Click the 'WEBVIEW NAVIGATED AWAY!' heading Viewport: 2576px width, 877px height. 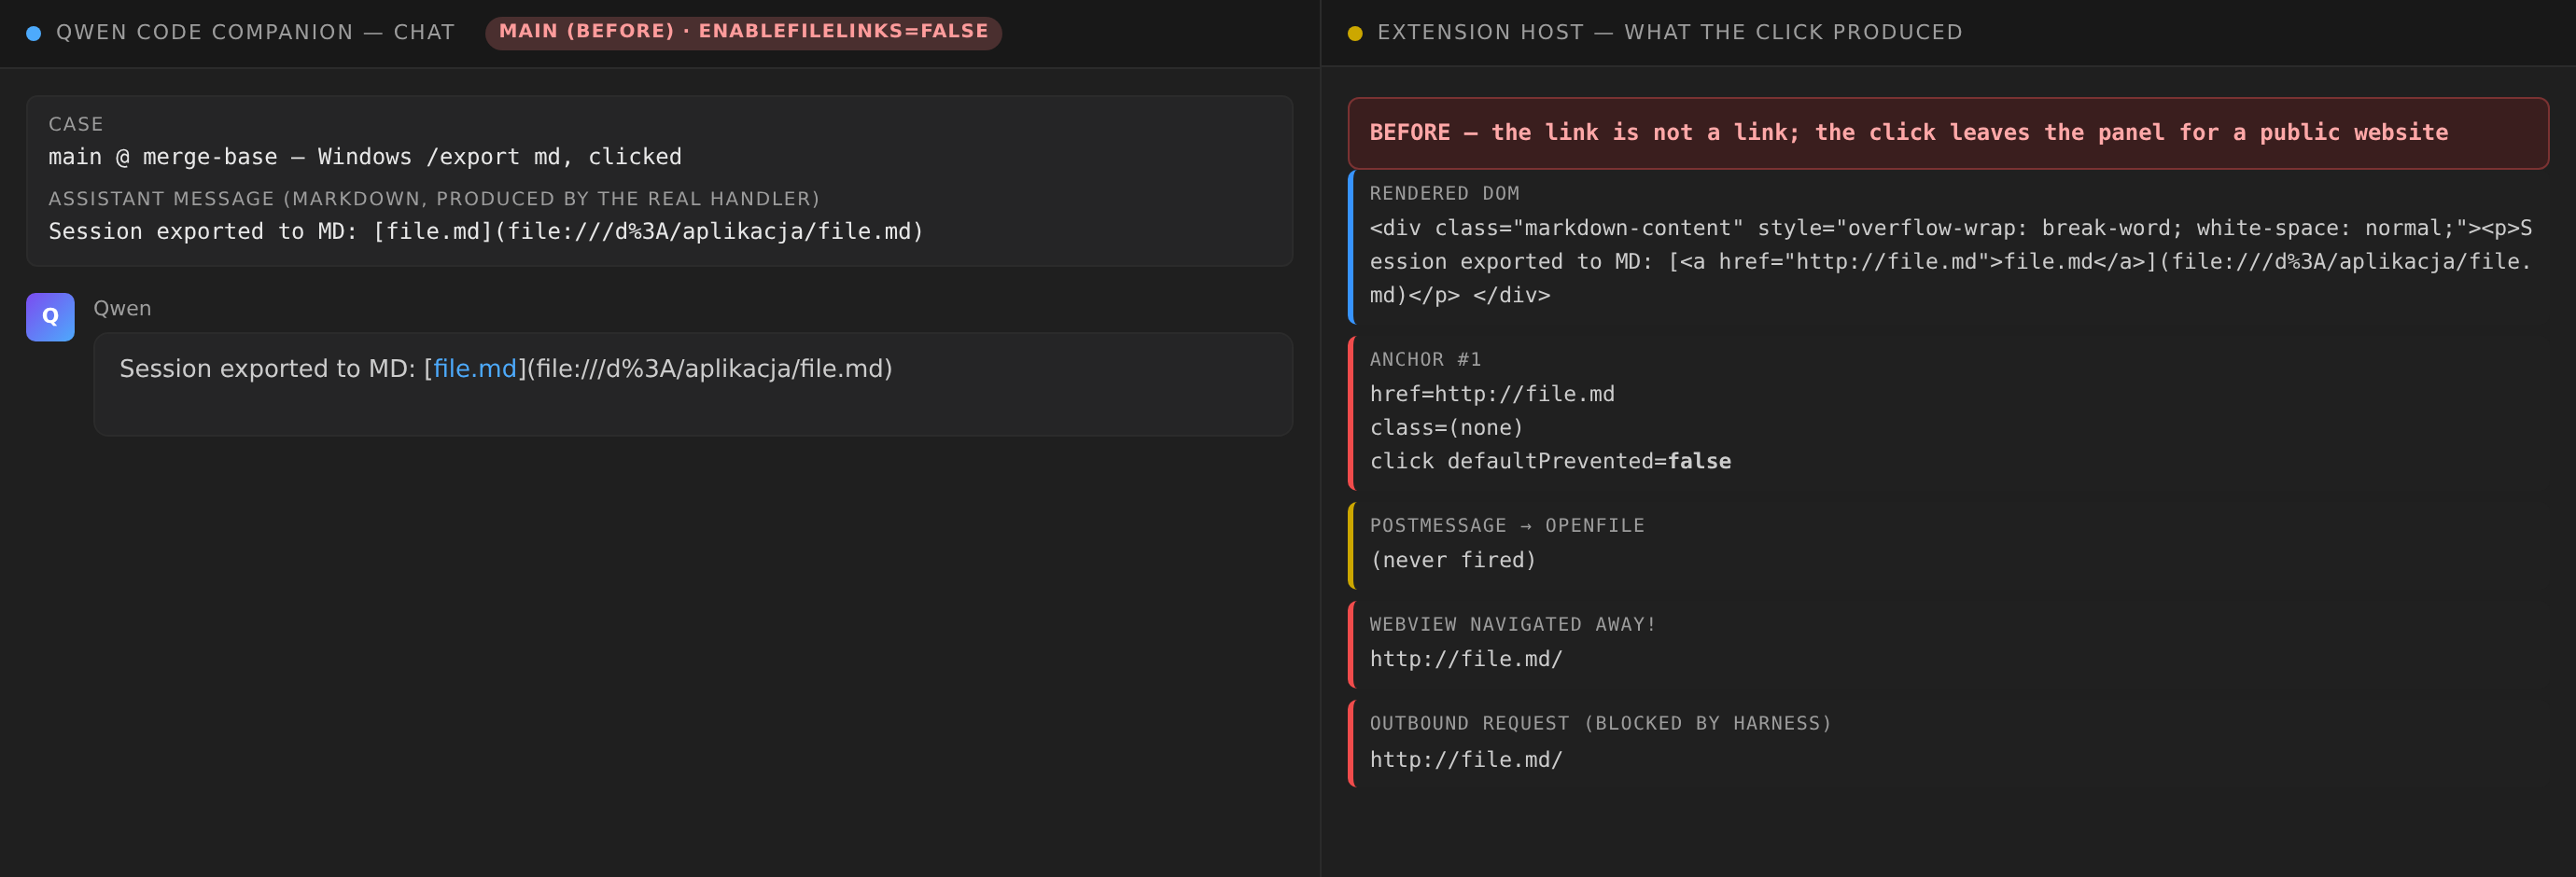[1513, 624]
